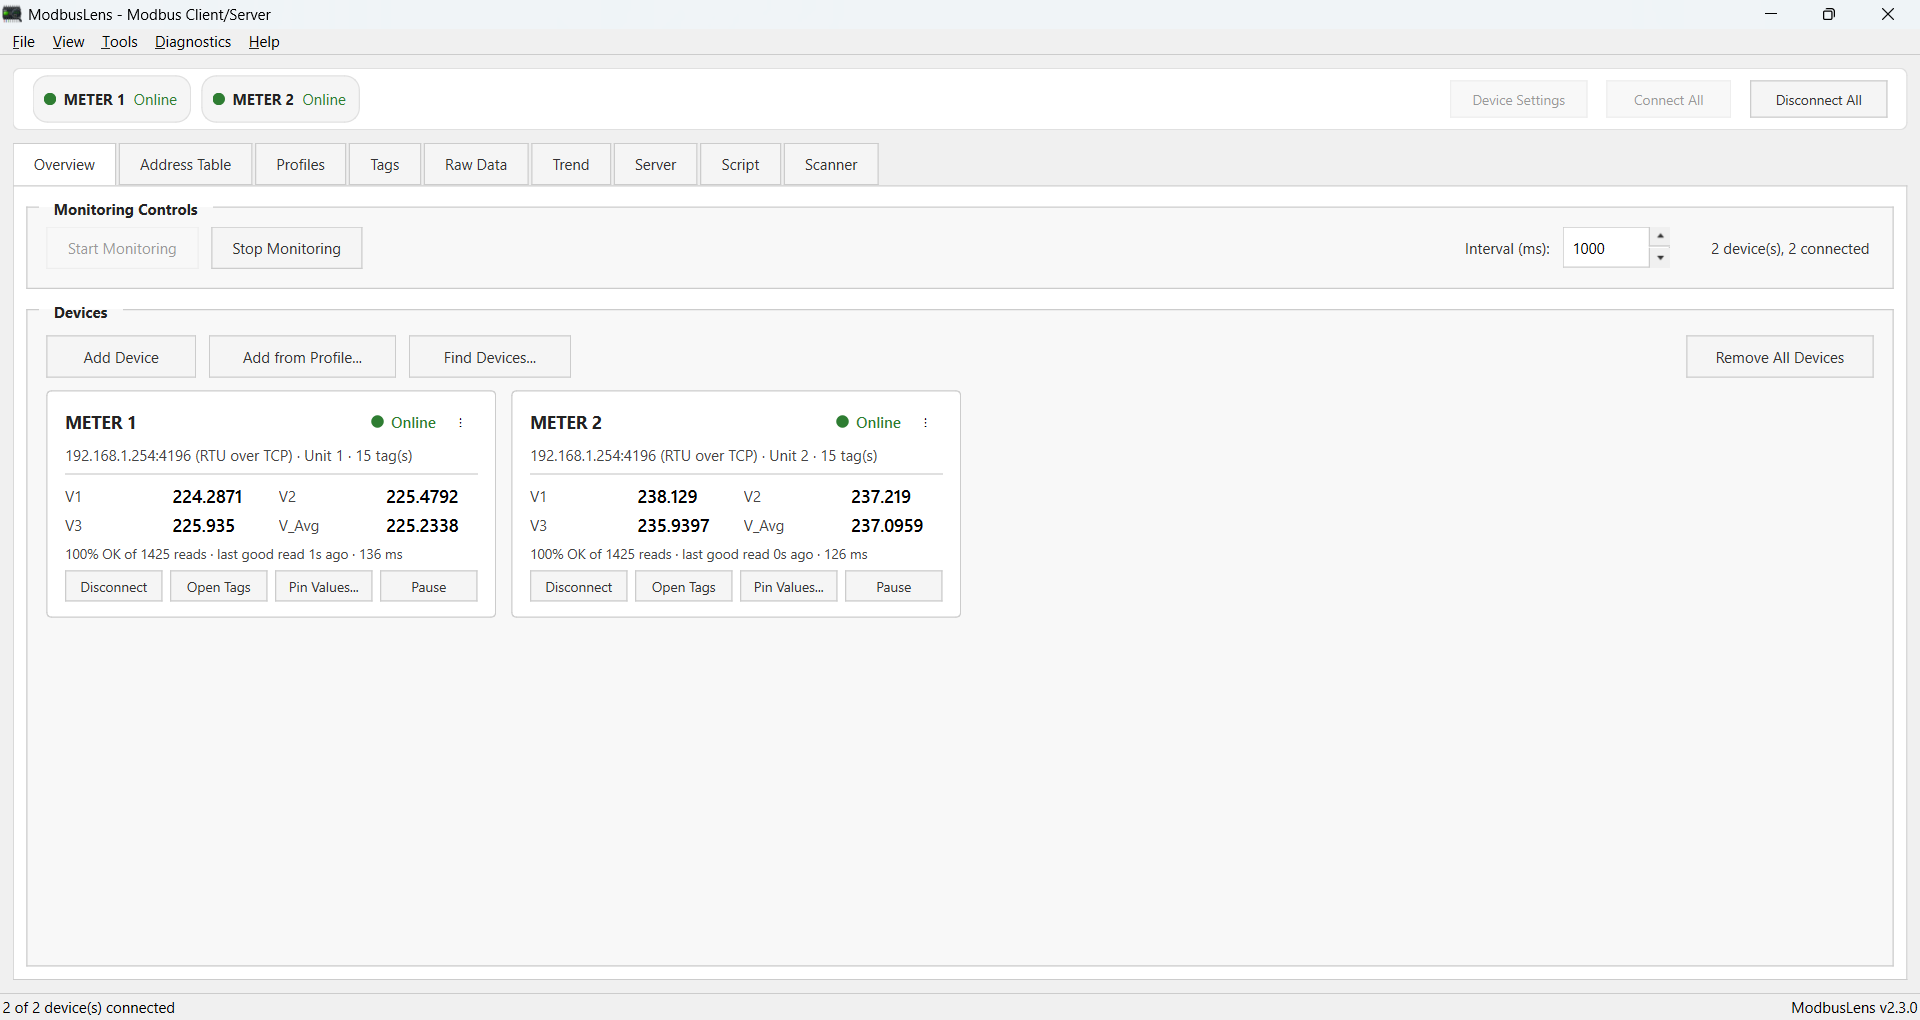Click the Device Settings button
The width and height of the screenshot is (1920, 1020).
[x=1519, y=100]
